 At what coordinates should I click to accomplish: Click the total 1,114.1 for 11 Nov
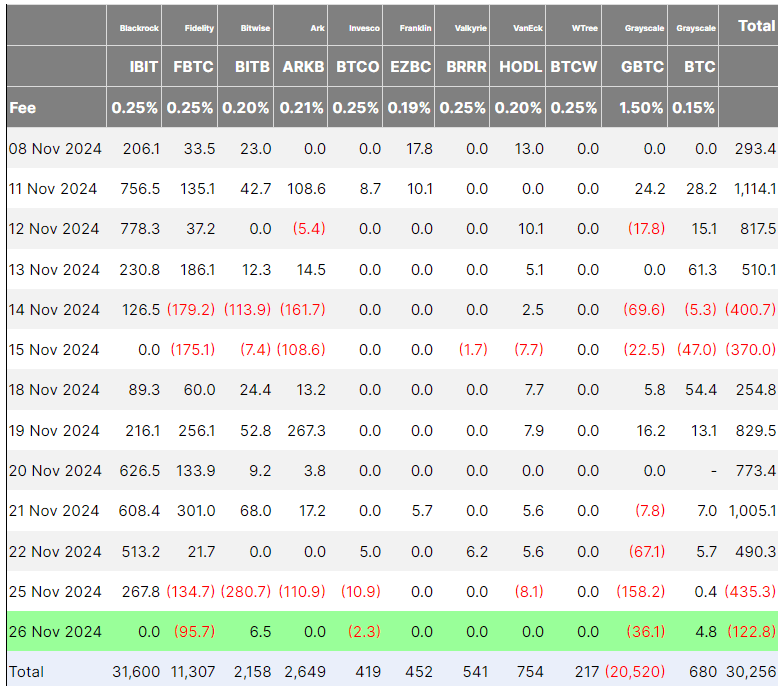[755, 189]
